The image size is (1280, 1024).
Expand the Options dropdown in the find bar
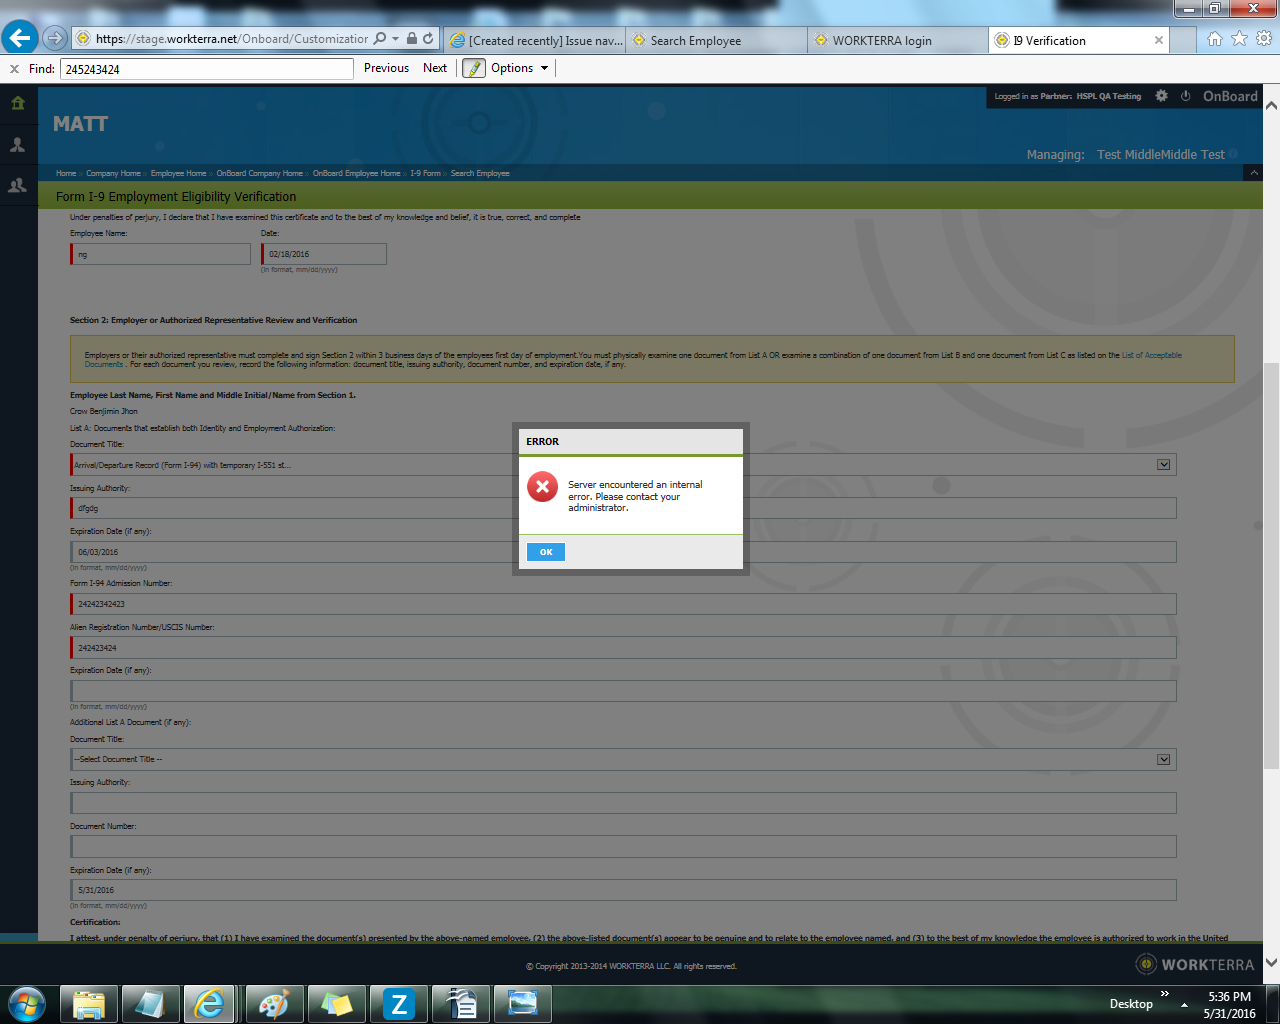click(519, 68)
